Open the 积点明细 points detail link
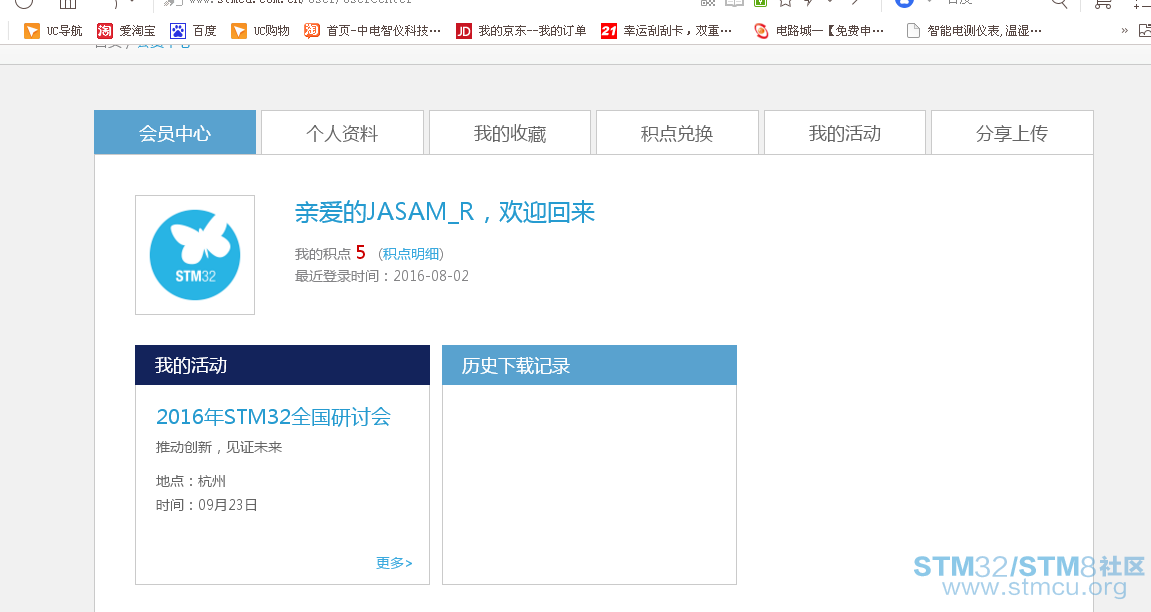This screenshot has width=1151, height=612. click(x=411, y=254)
